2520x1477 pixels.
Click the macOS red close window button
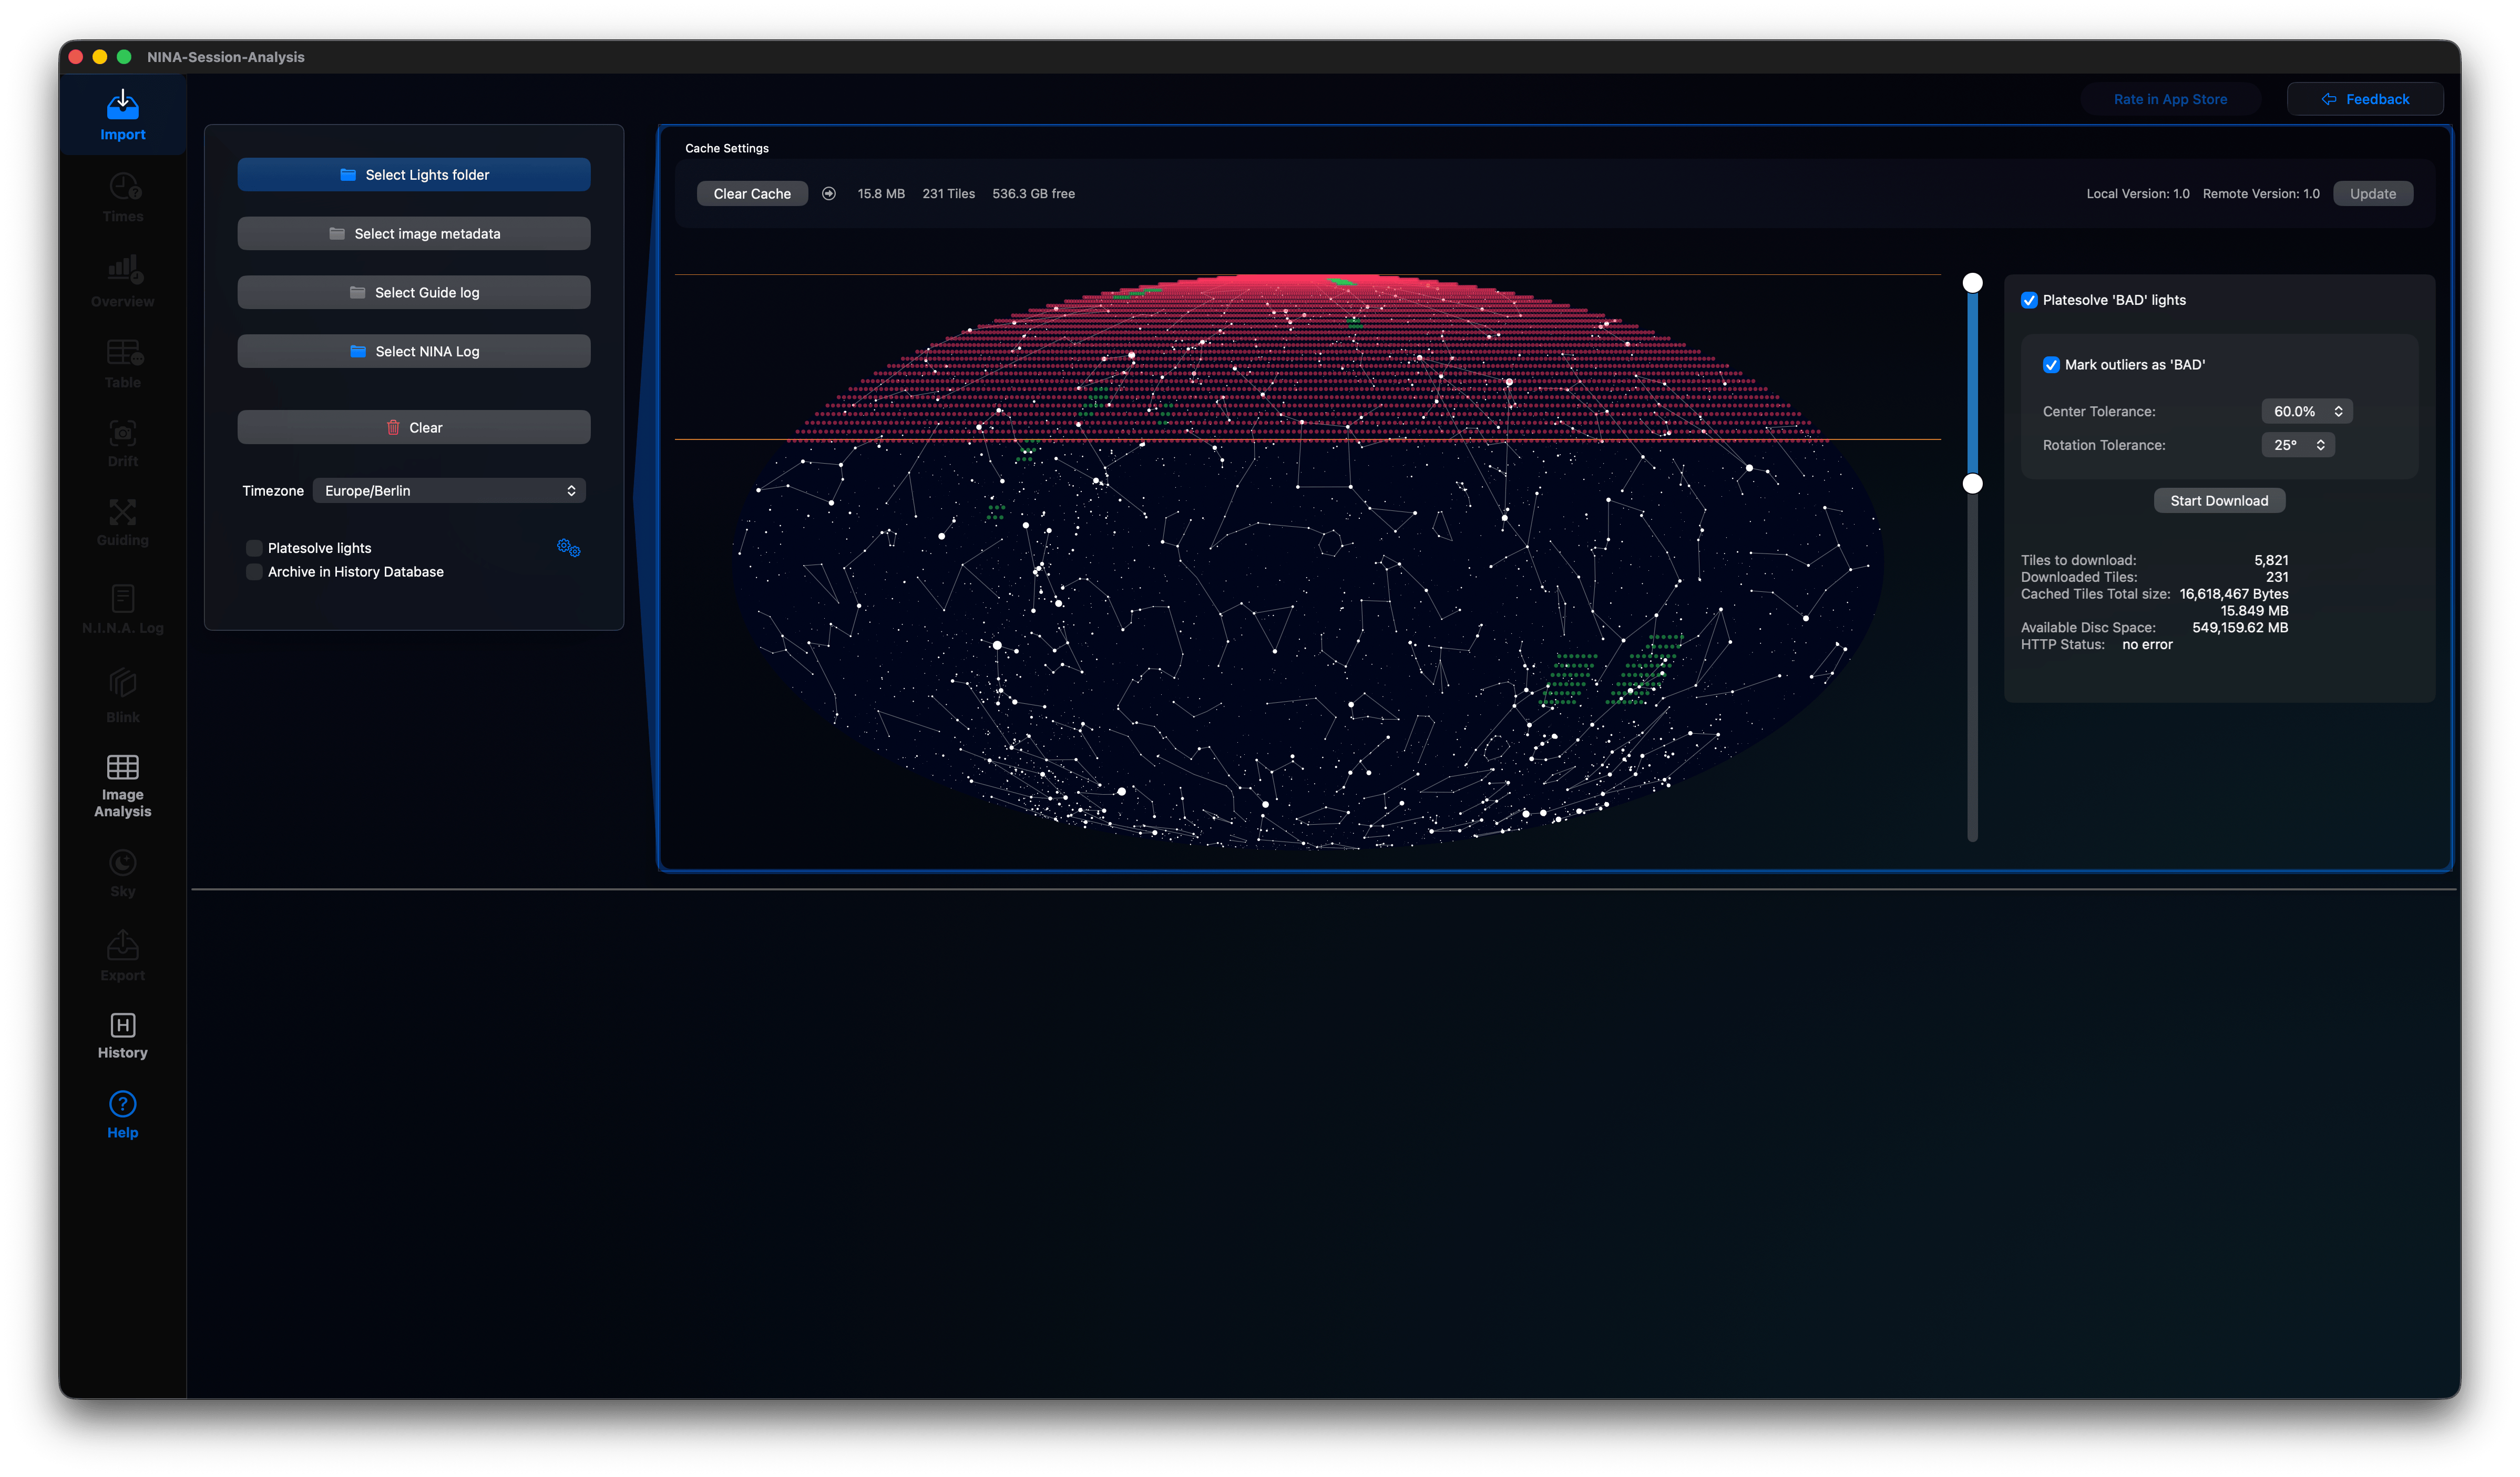coord(76,57)
